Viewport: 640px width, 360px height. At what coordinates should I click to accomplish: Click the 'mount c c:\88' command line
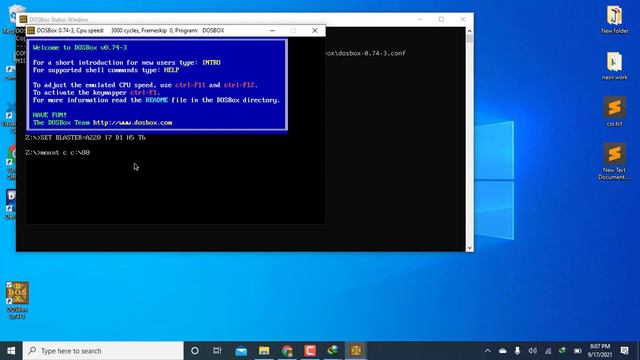tap(57, 153)
